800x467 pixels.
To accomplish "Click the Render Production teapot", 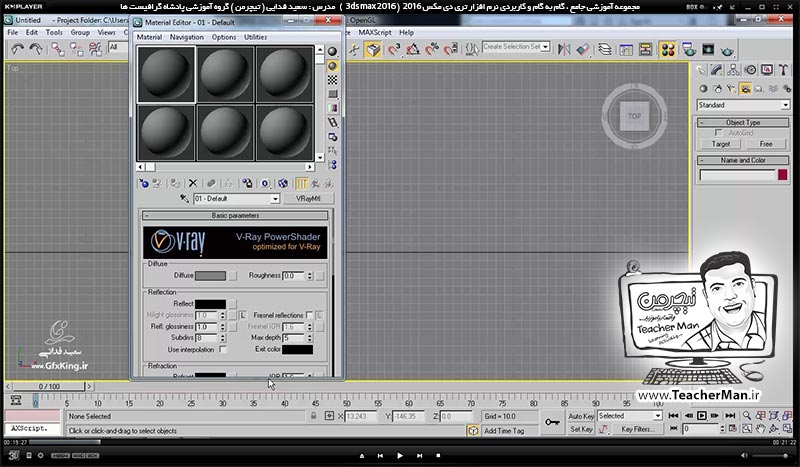I will (x=728, y=51).
